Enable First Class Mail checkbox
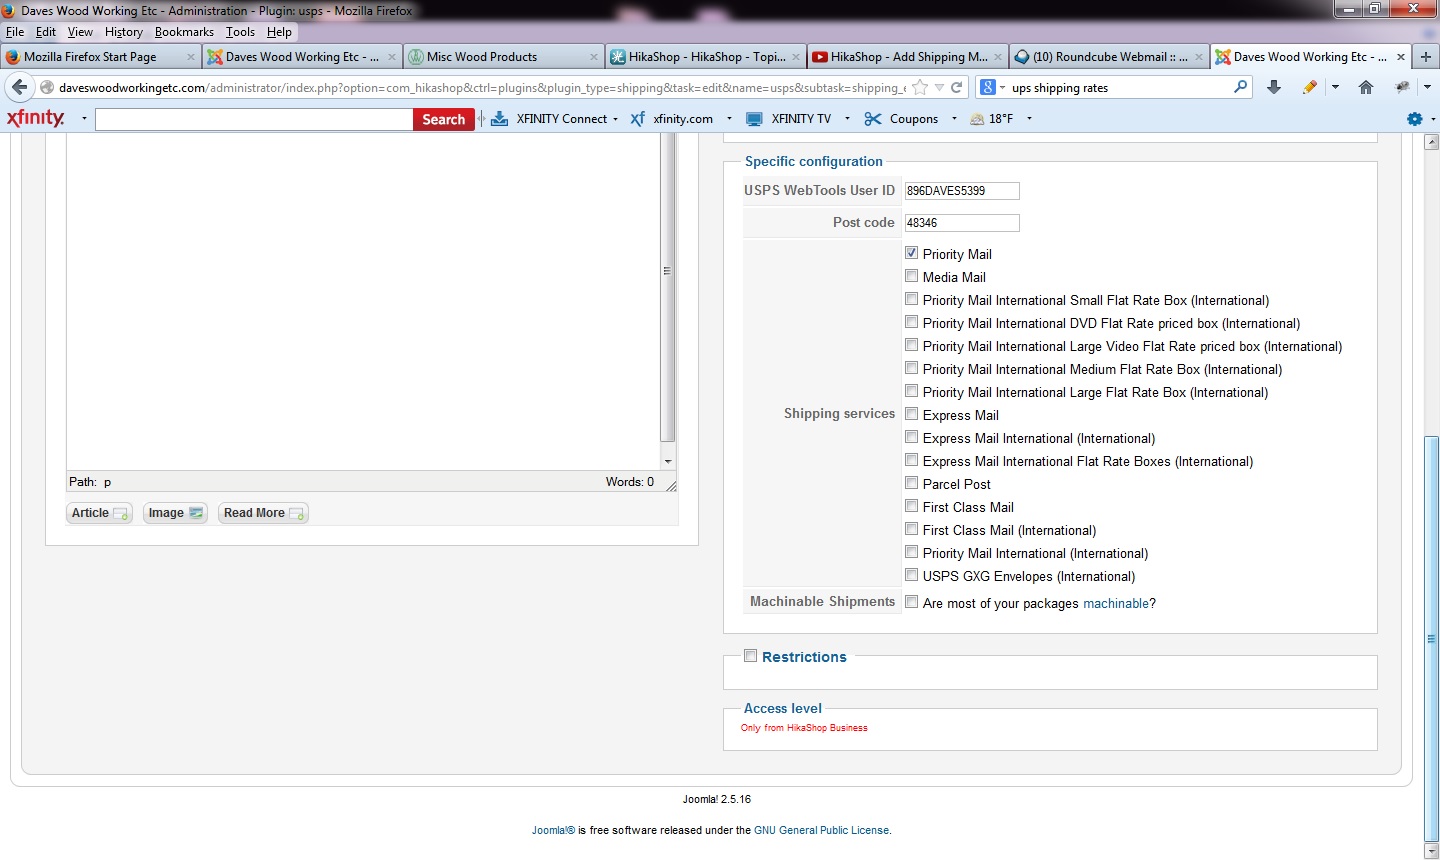Viewport: 1440px width, 860px height. (912, 506)
